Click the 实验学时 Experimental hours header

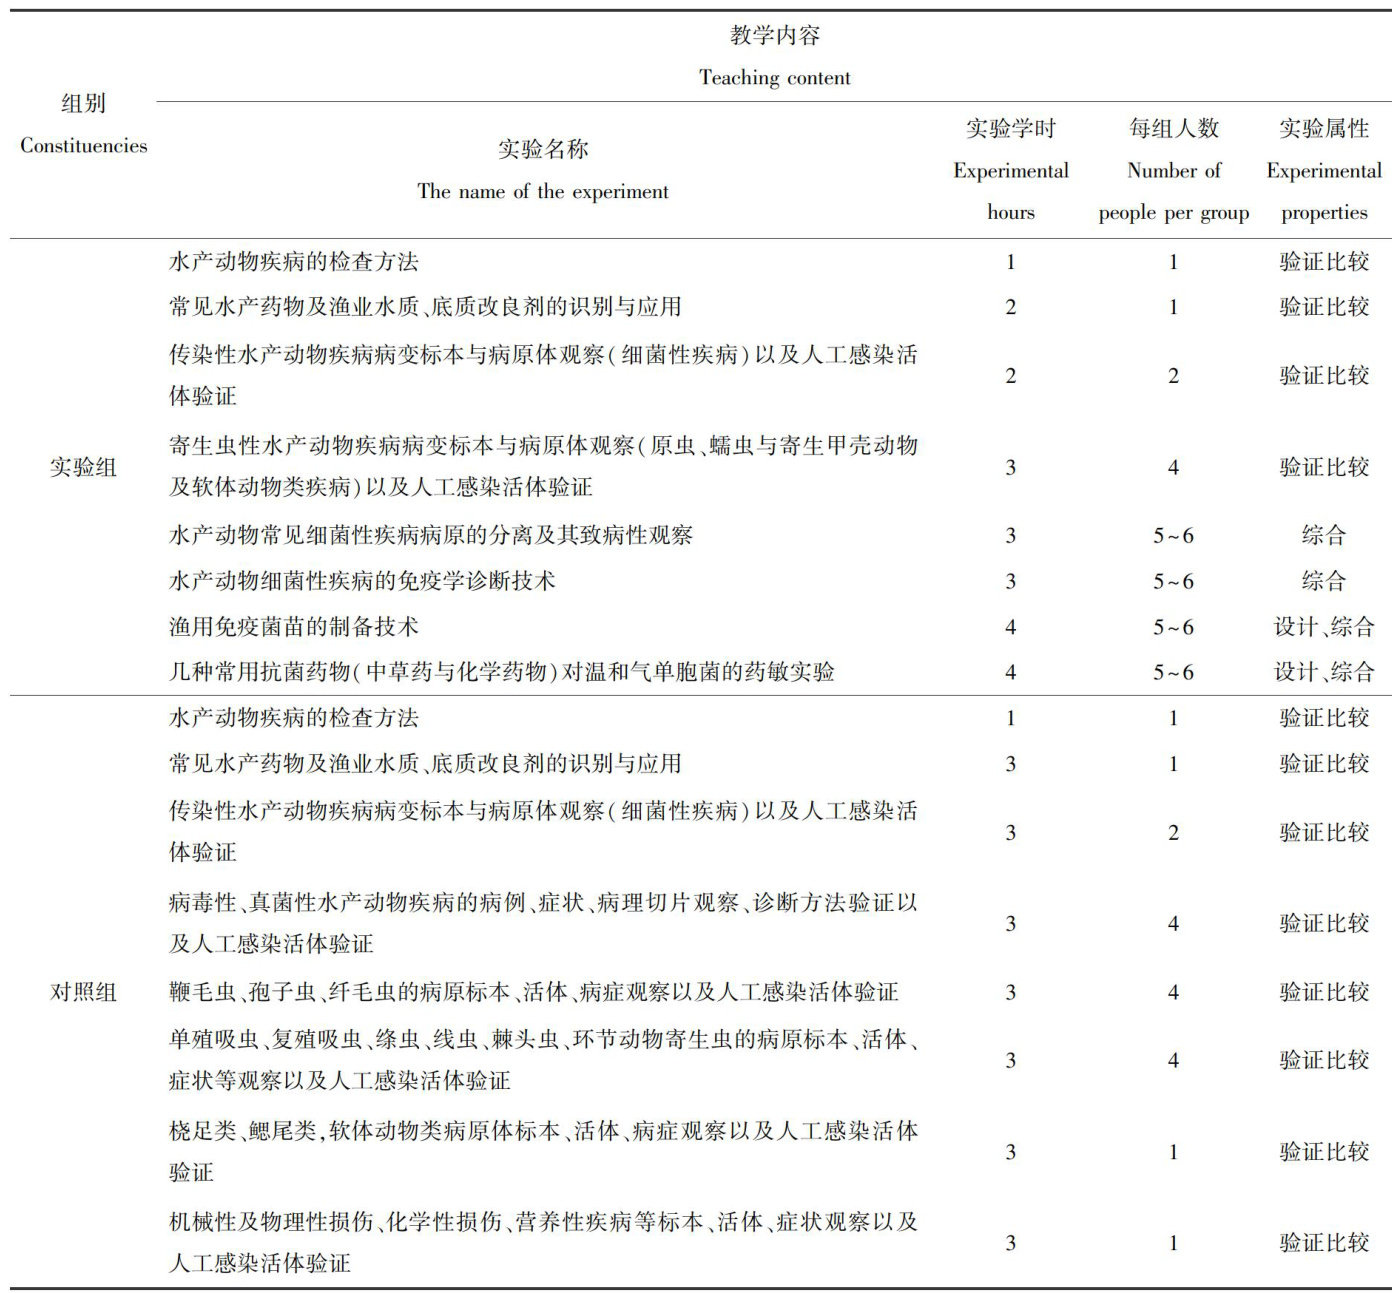click(x=1010, y=170)
